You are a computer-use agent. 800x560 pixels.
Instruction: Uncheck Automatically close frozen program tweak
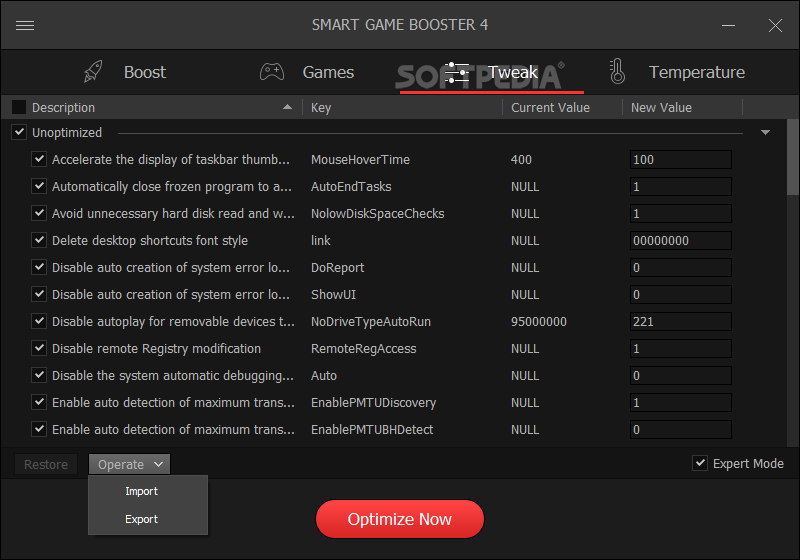pyautogui.click(x=39, y=186)
